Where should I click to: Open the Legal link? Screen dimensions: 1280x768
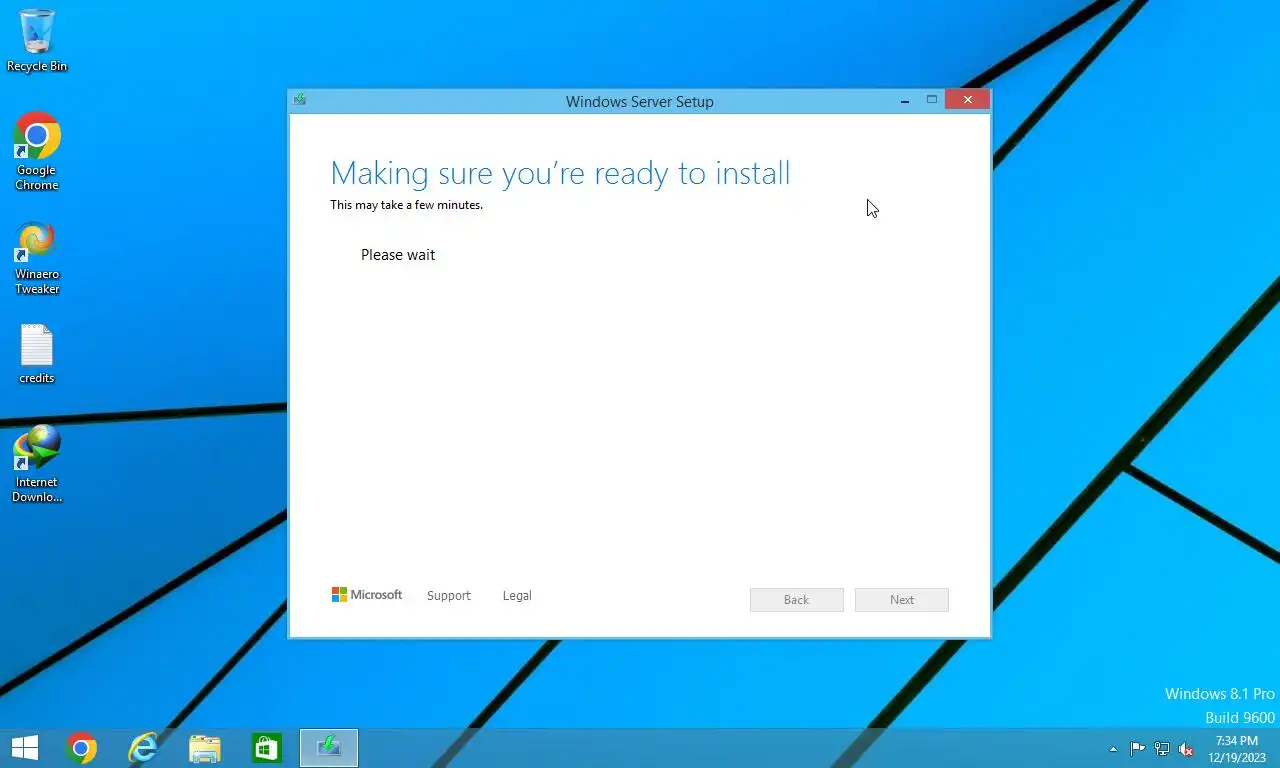(517, 596)
